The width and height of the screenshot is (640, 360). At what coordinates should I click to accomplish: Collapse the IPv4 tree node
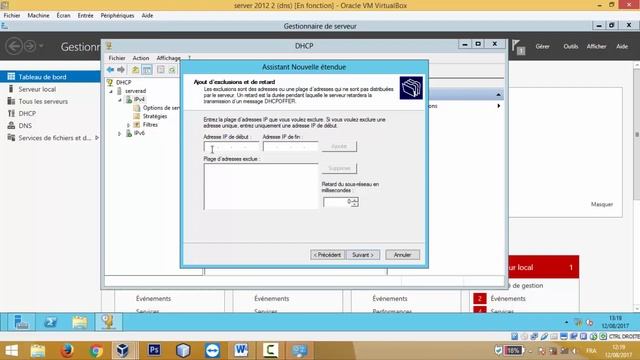[x=120, y=100]
